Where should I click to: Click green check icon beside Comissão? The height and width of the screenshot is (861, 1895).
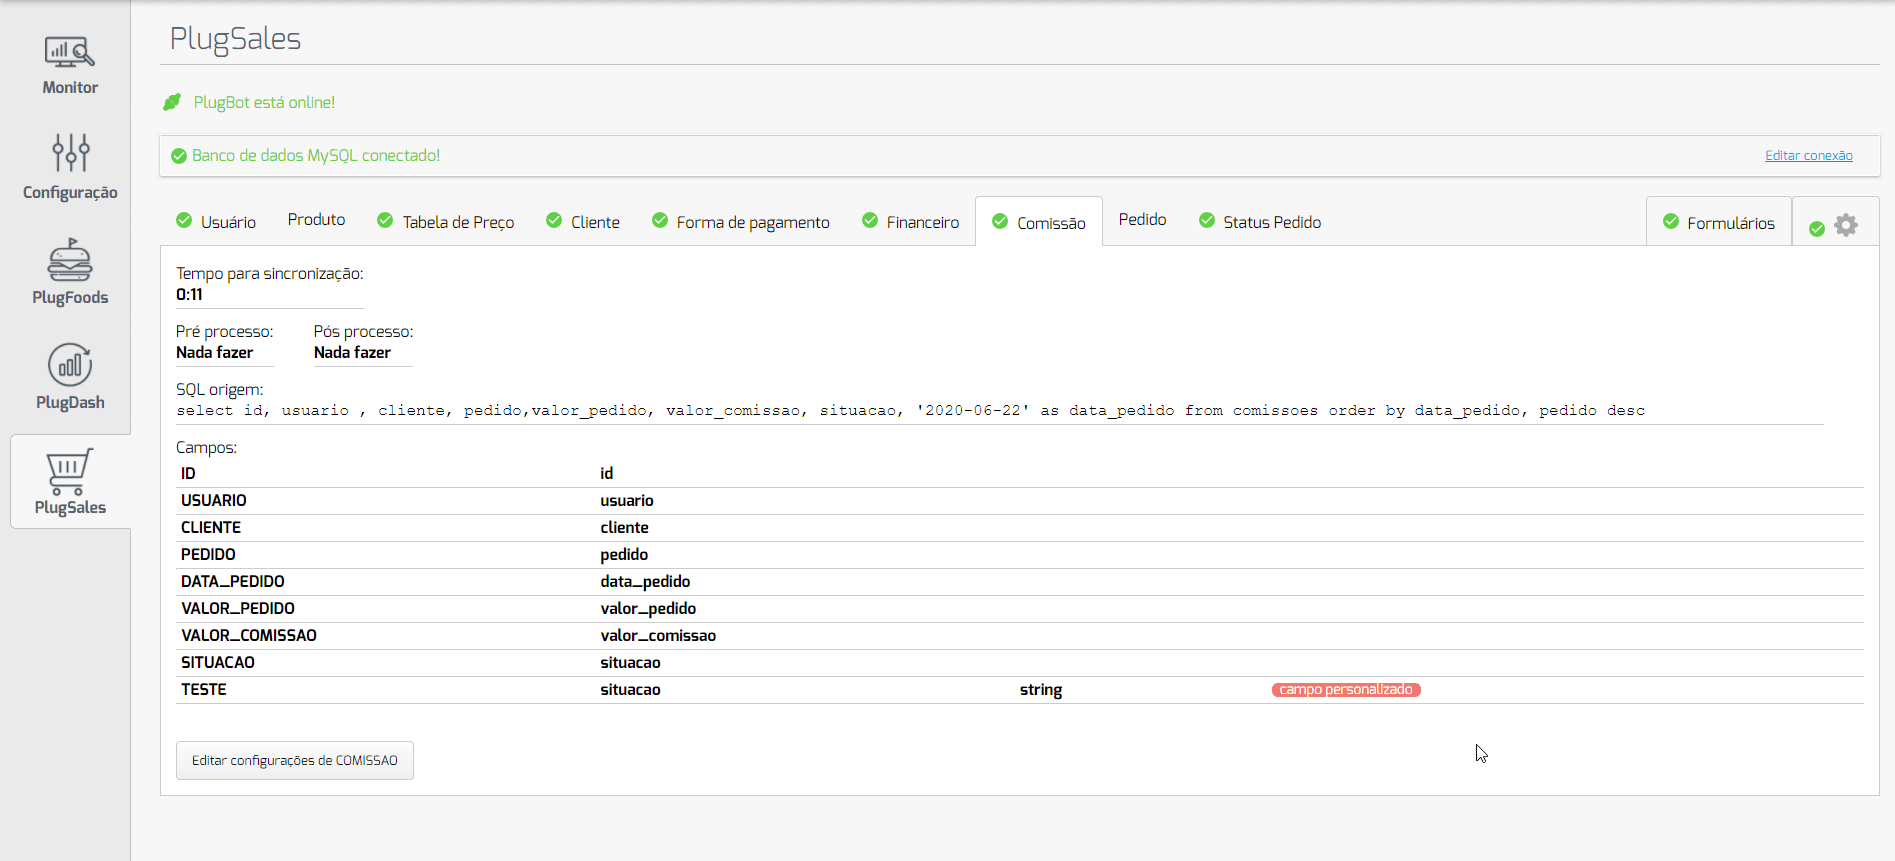click(1000, 221)
